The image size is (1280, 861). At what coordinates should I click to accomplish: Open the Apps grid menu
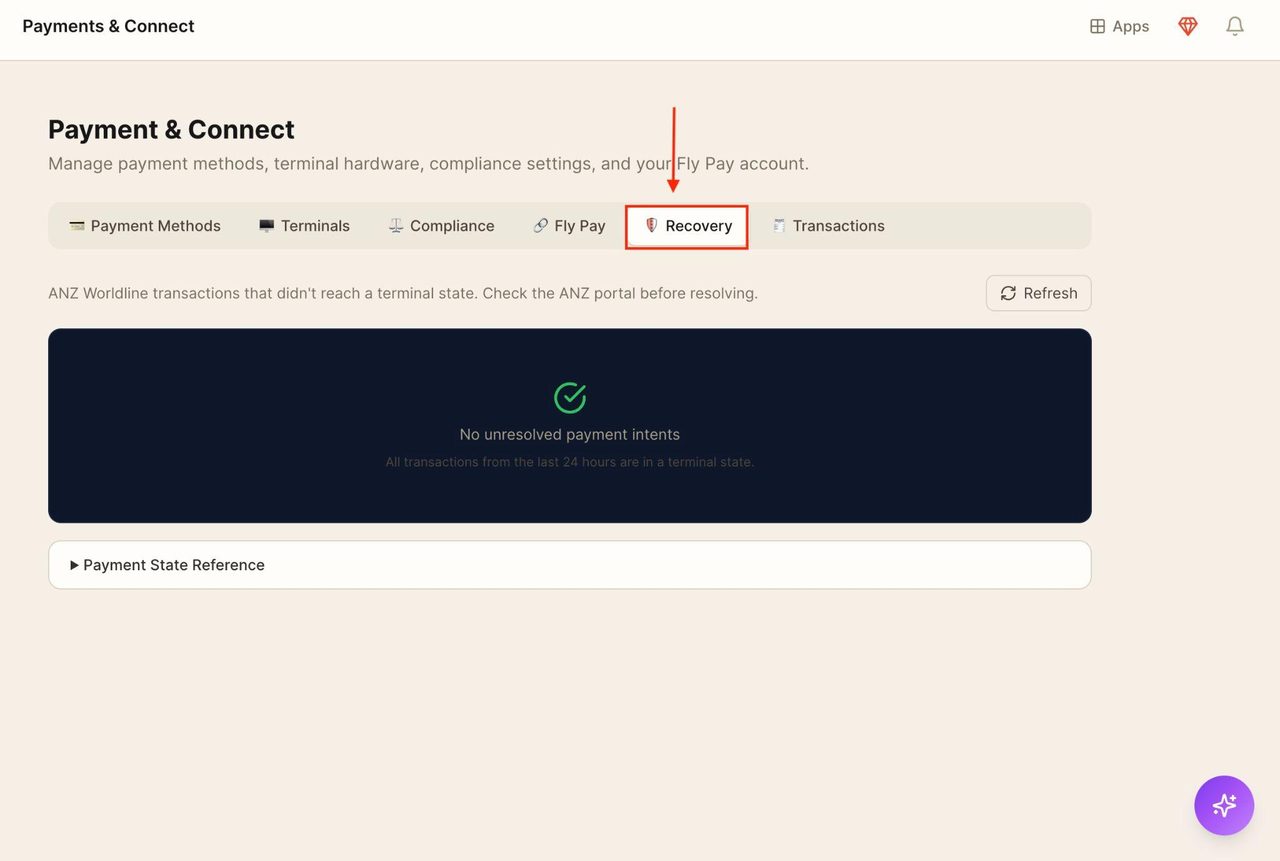[1119, 27]
